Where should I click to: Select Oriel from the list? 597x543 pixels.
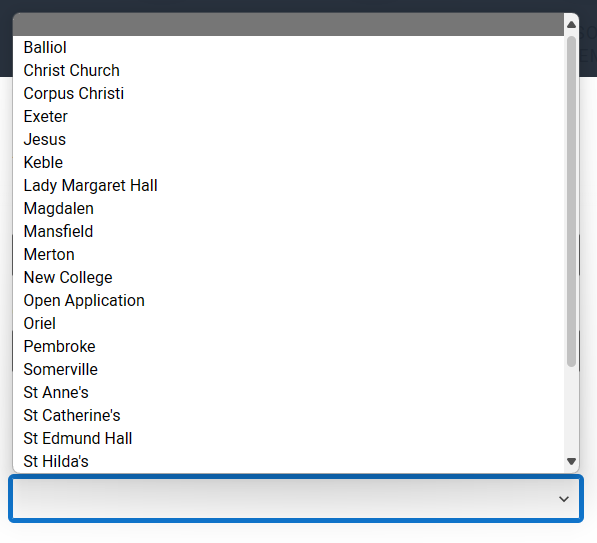(288, 323)
